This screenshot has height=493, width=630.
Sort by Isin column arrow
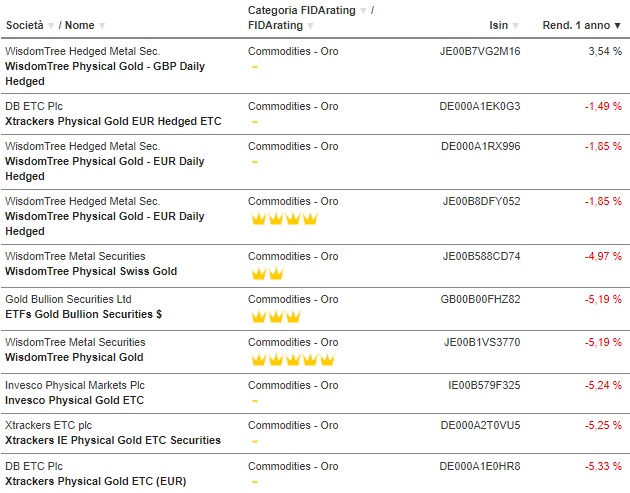click(515, 26)
